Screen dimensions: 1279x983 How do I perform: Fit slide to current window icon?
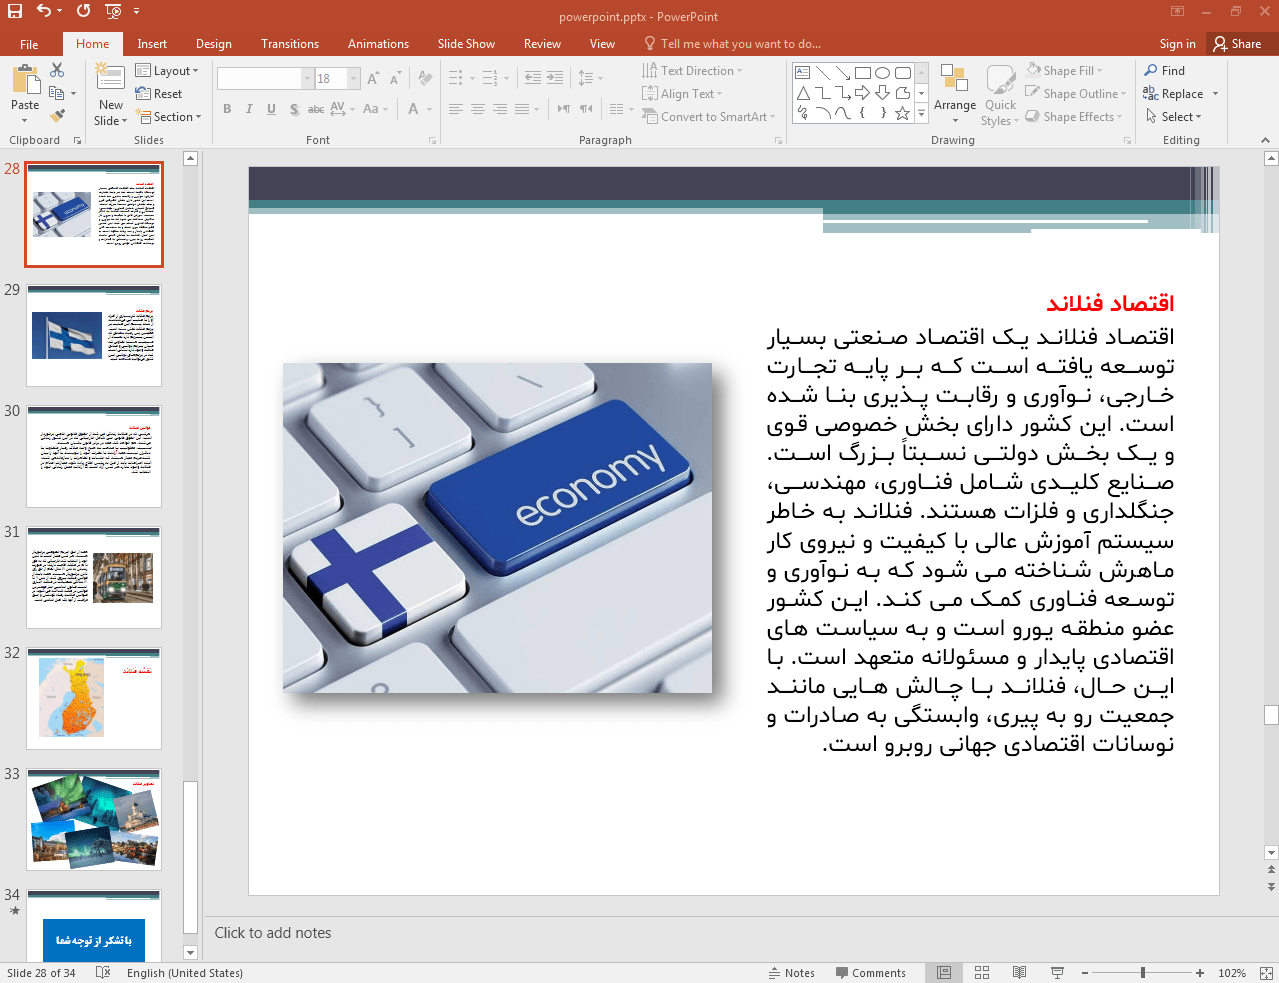pyautogui.click(x=1266, y=973)
